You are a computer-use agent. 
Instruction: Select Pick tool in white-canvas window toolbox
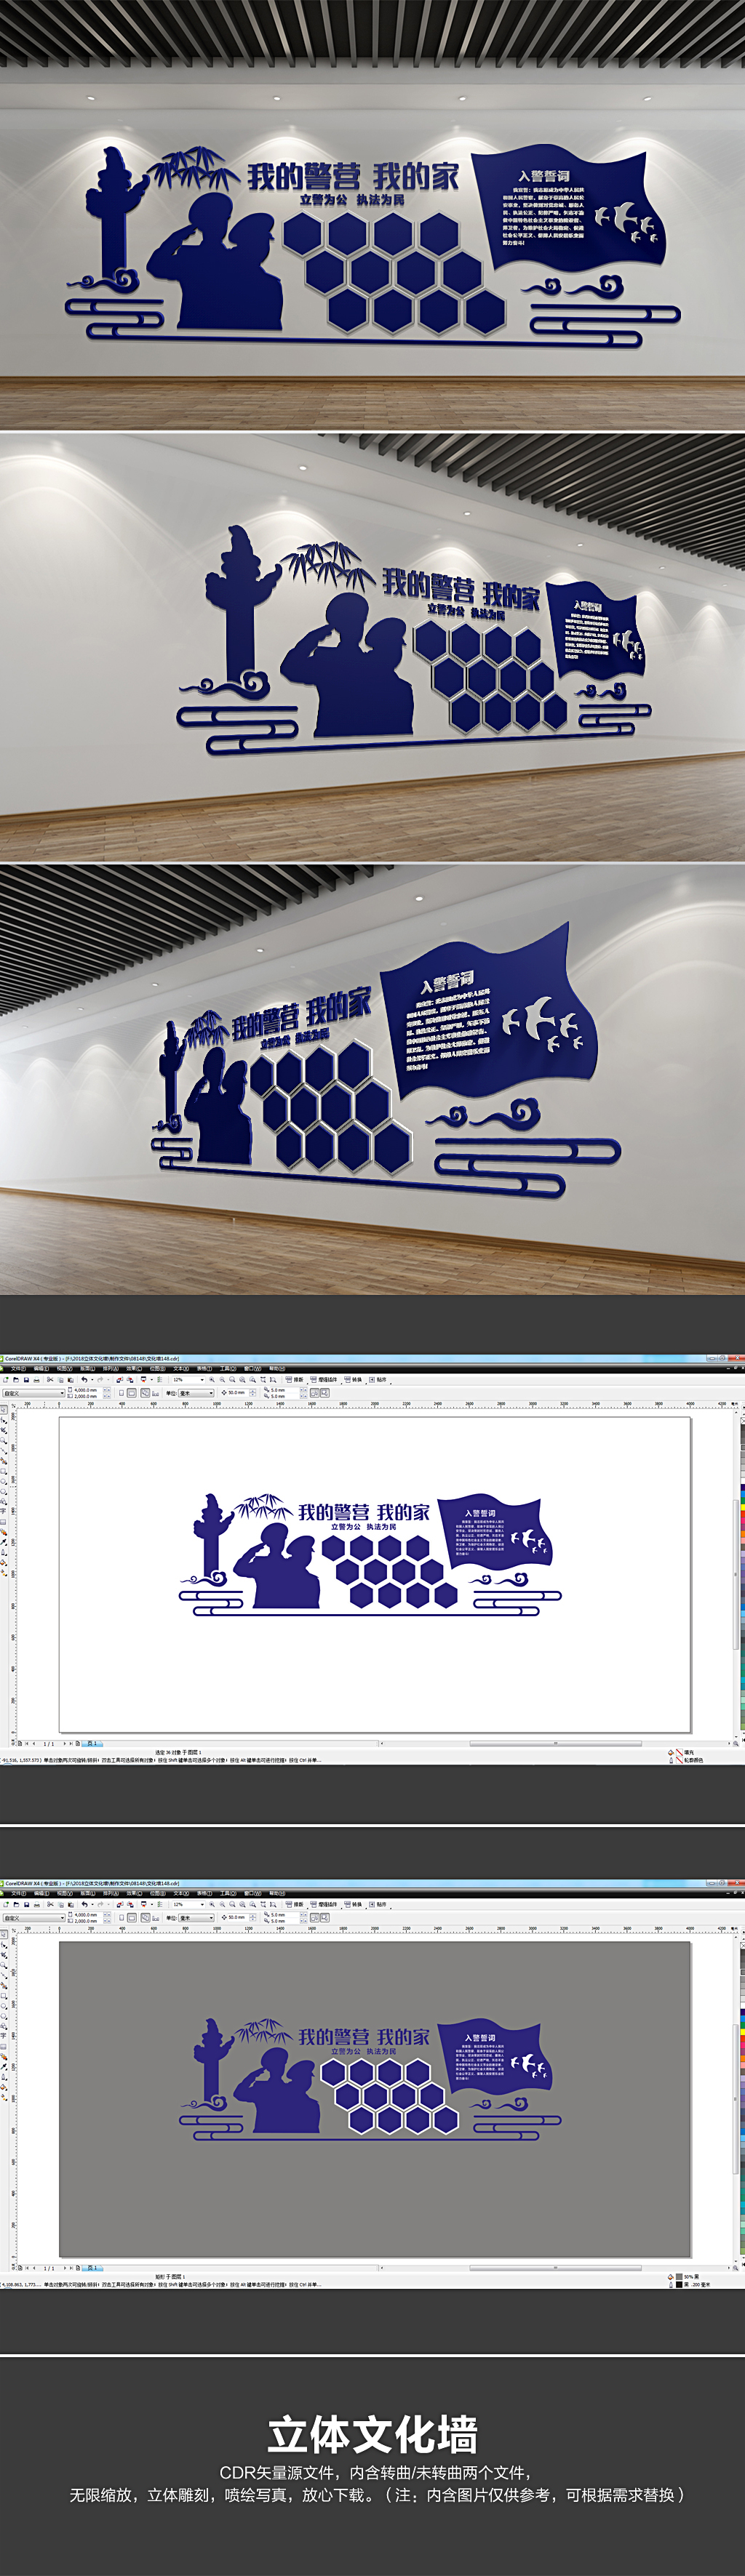(3, 1410)
